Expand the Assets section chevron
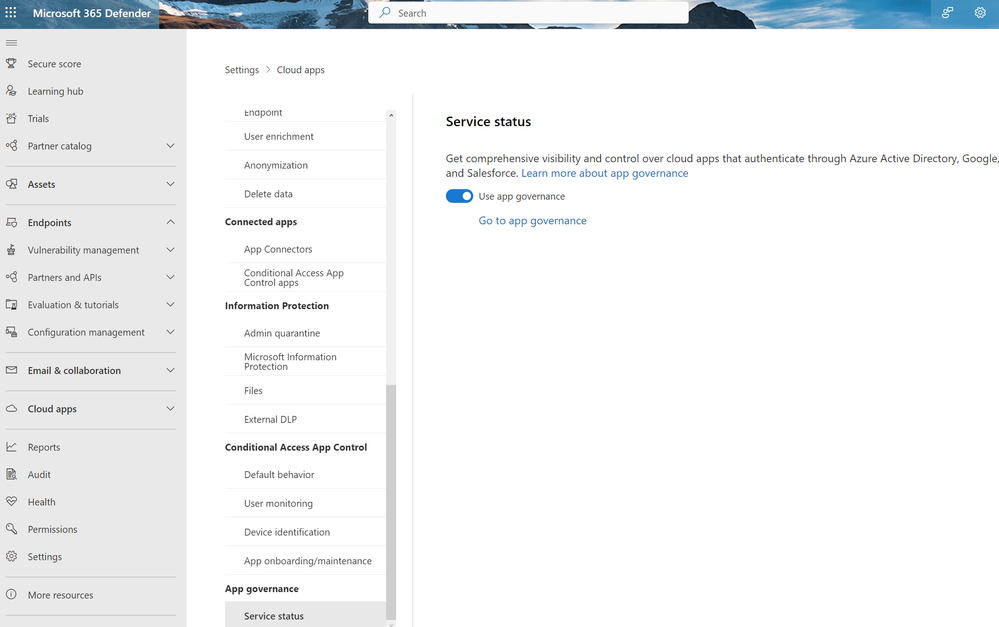 170,184
